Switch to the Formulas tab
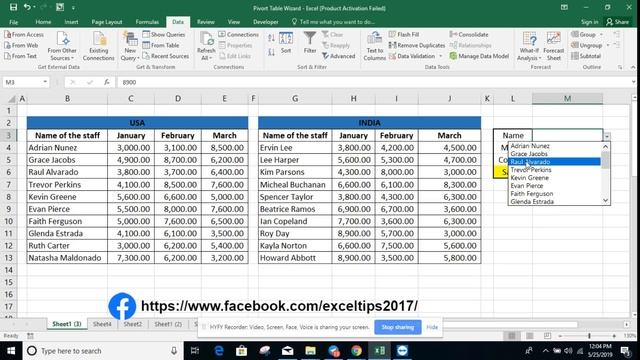 click(147, 22)
